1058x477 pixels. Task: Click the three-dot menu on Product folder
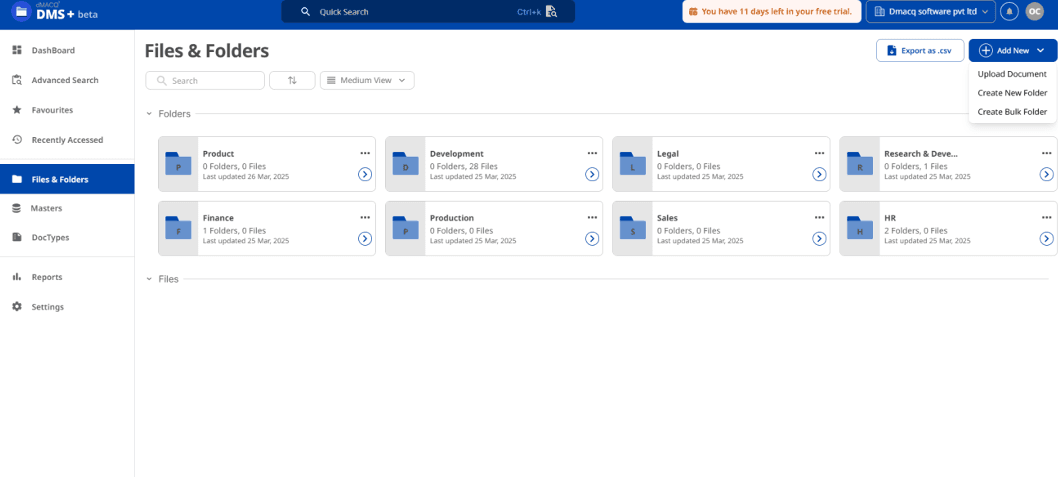click(365, 153)
